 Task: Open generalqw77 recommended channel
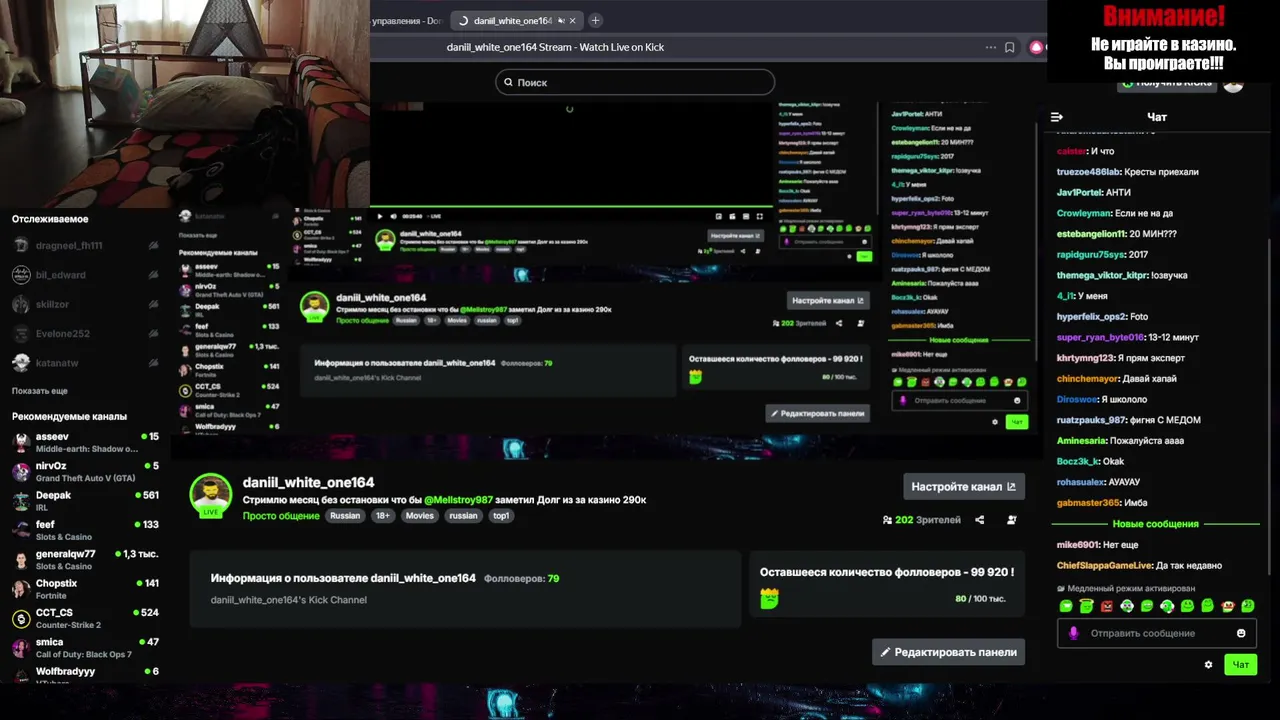click(x=85, y=559)
